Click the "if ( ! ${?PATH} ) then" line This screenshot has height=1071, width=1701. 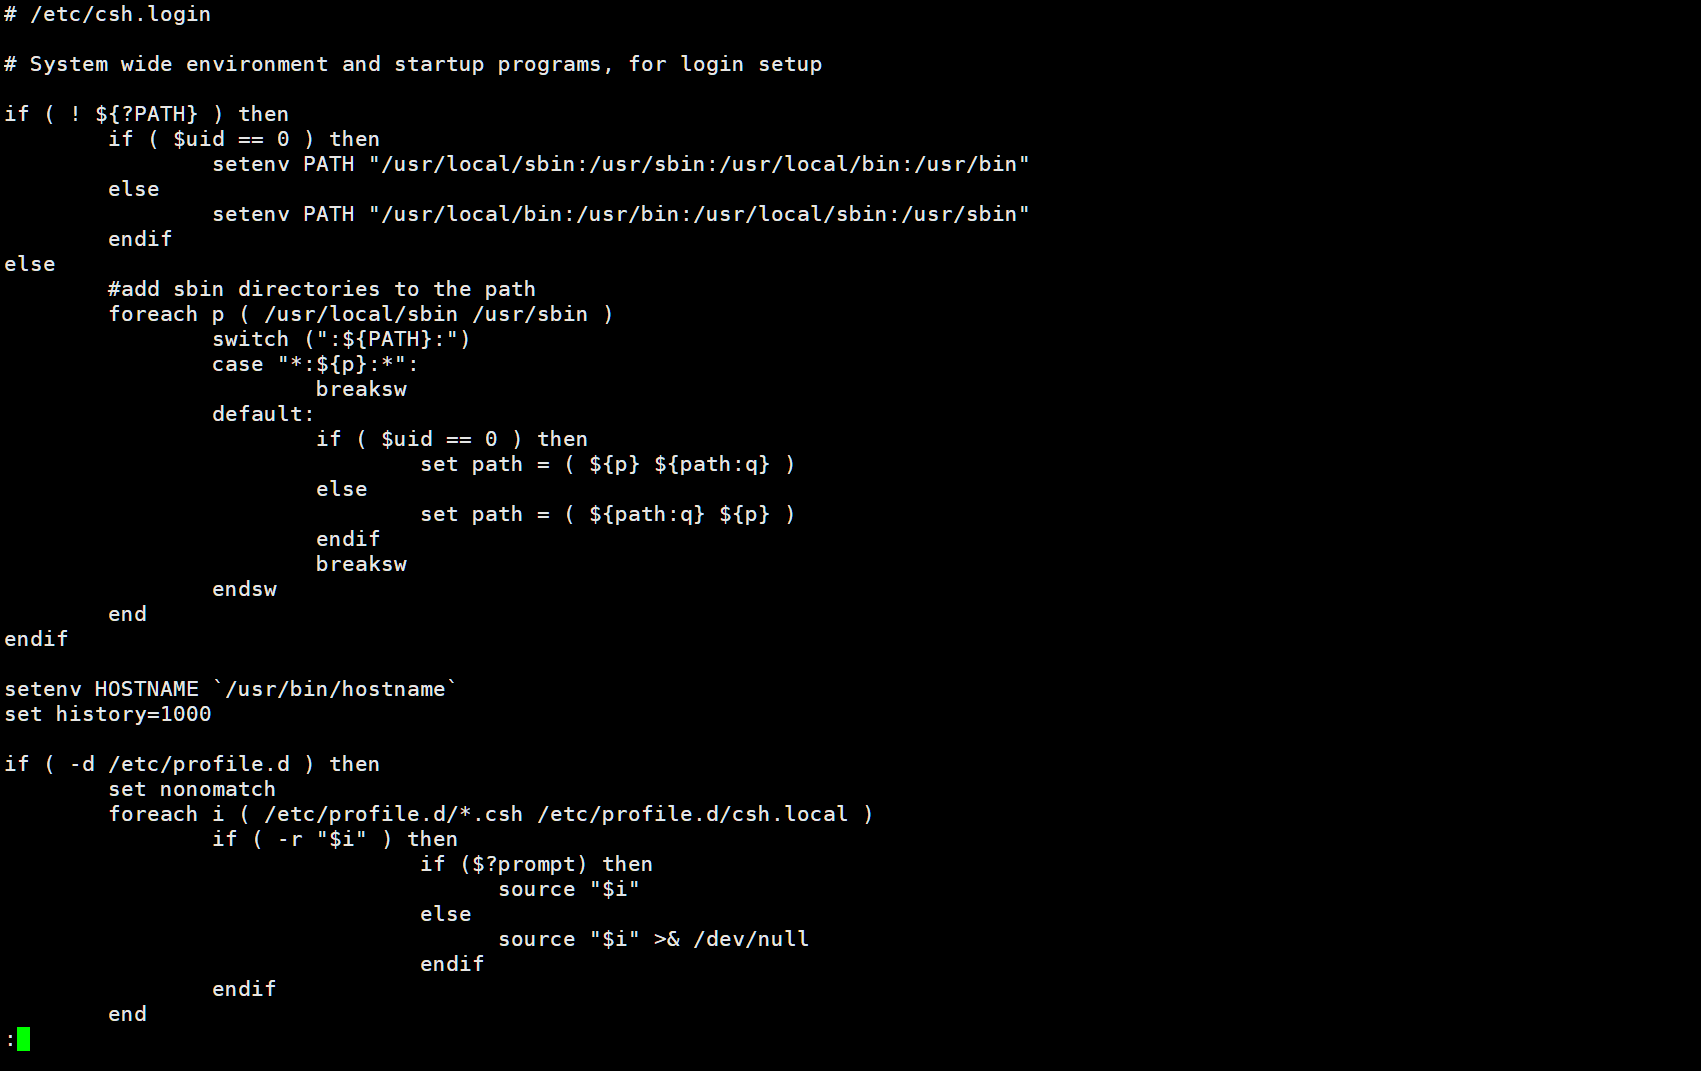click(x=146, y=114)
